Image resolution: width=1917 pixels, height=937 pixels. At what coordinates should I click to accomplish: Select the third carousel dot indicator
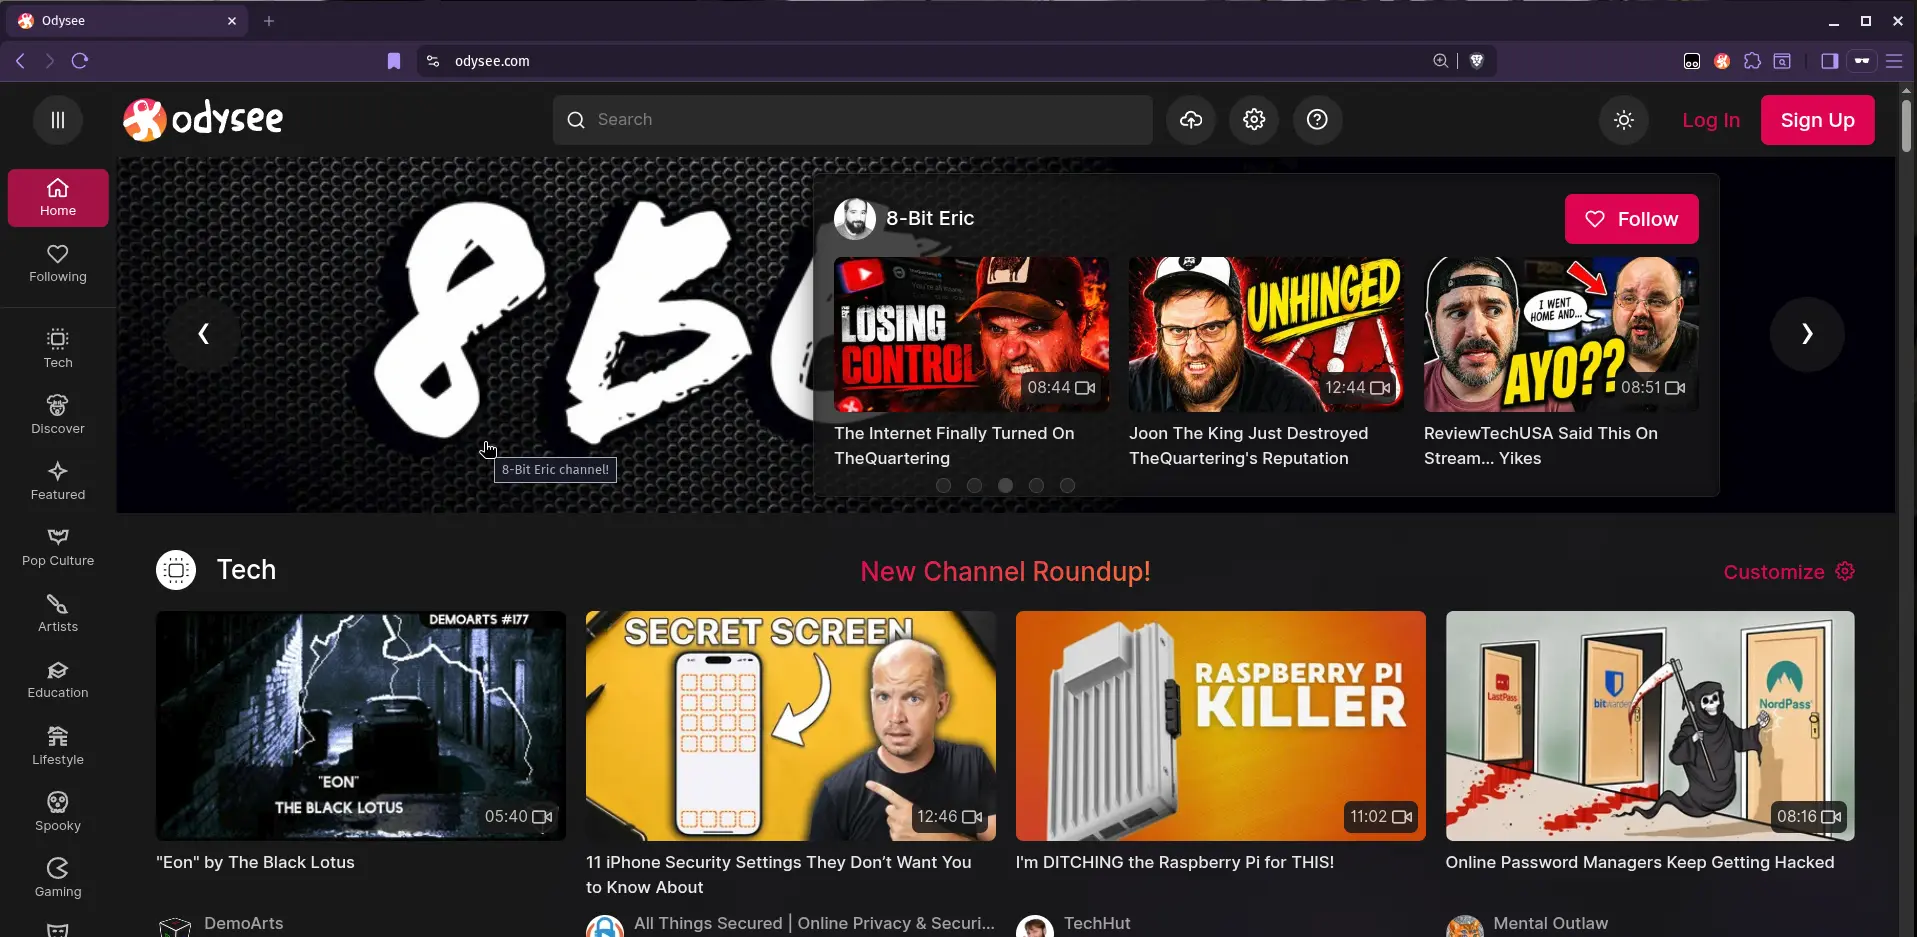(1005, 485)
